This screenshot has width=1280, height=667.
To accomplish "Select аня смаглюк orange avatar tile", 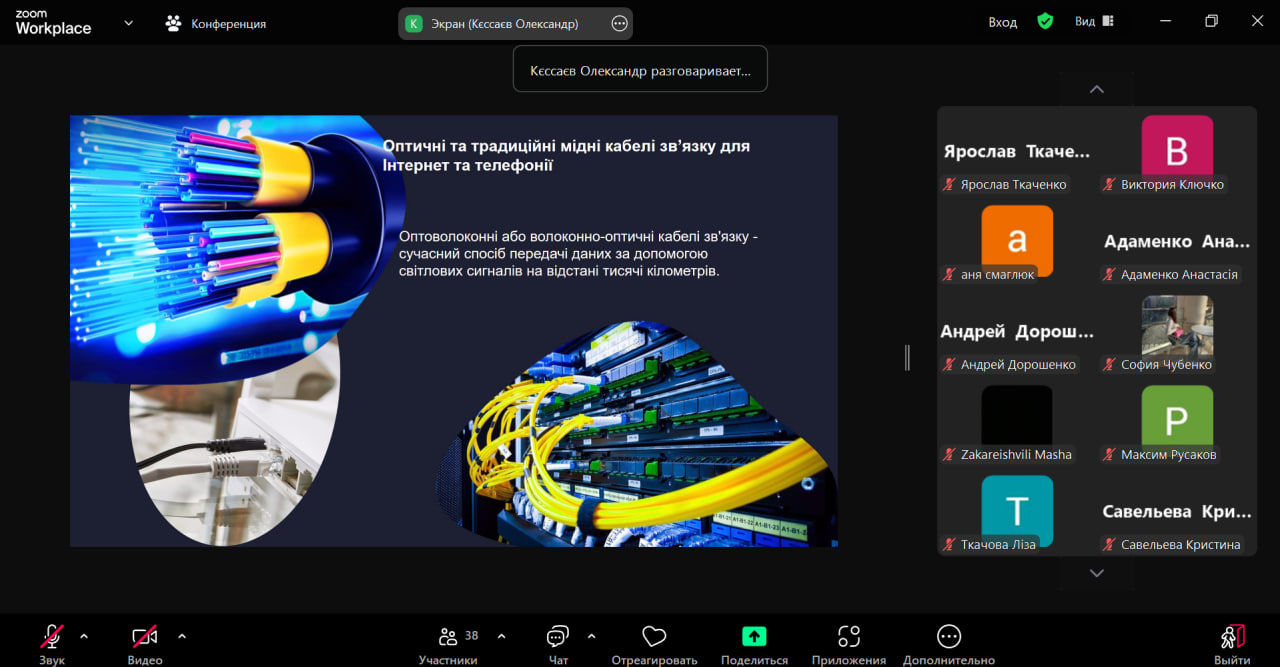I will click(x=1017, y=239).
